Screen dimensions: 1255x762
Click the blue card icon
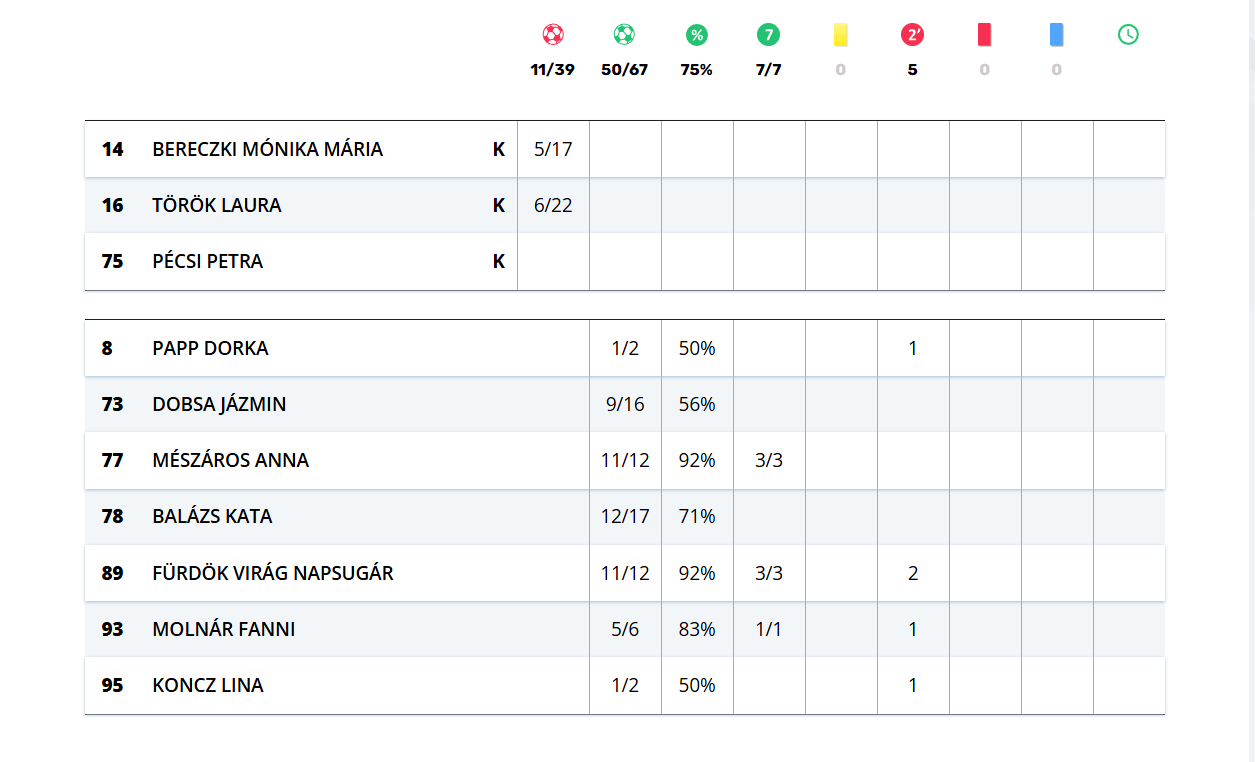(x=1056, y=35)
